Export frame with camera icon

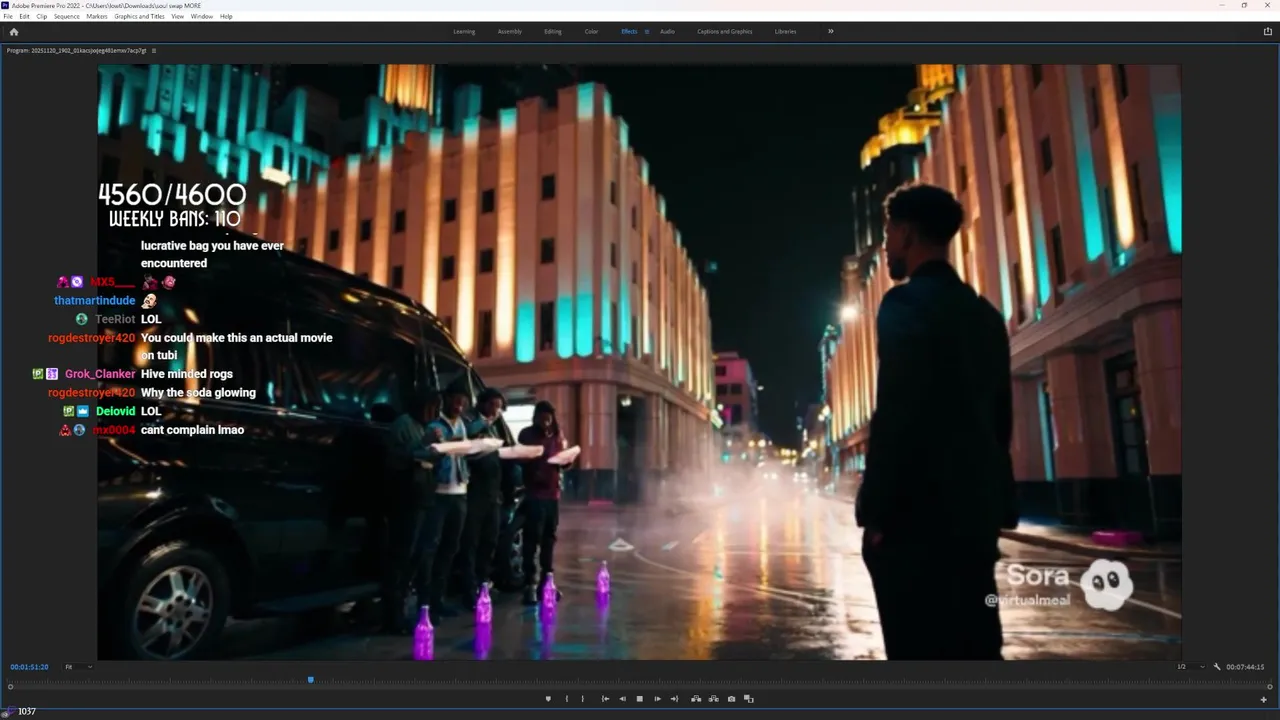[x=731, y=699]
